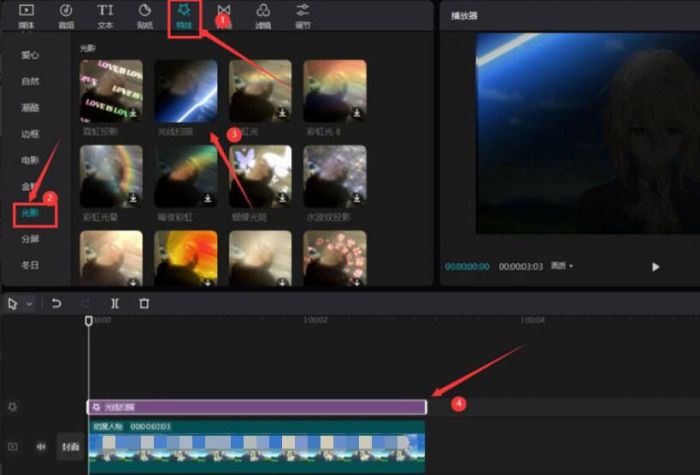Screen dimensions: 700x475
Task: Click the delete trash icon in timeline toolbar
Action: [144, 303]
